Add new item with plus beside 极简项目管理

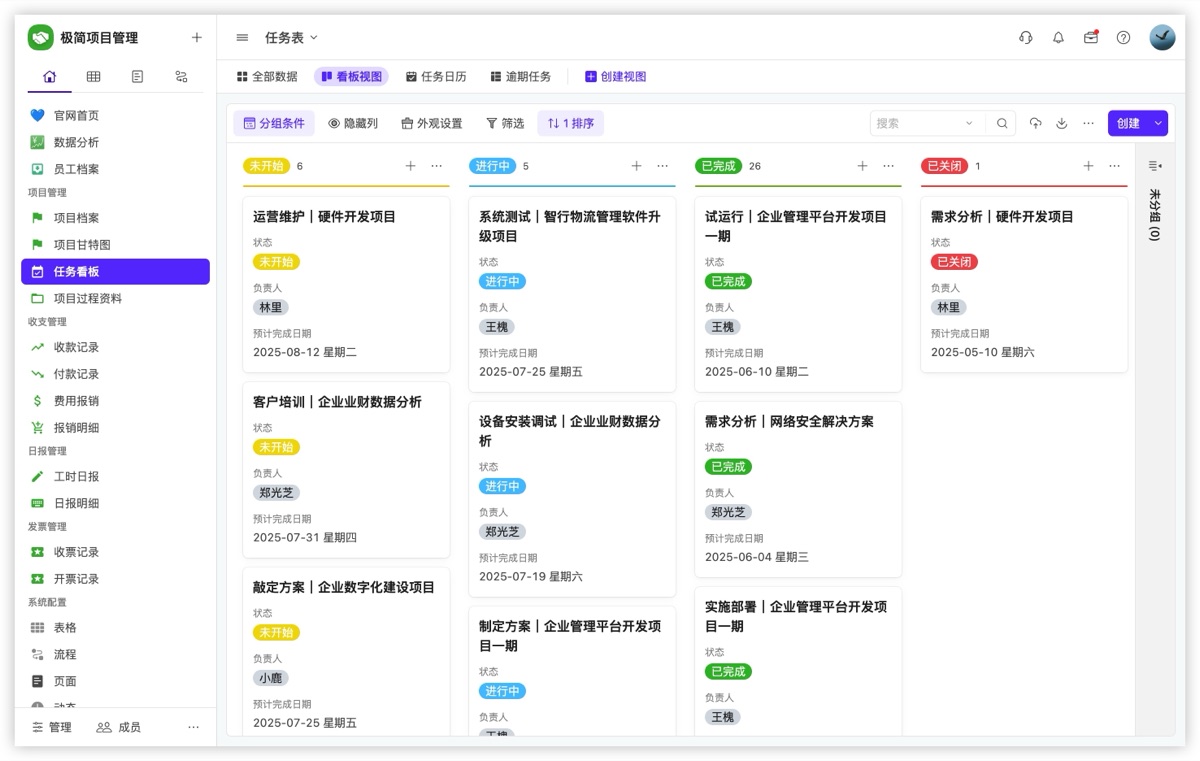[x=196, y=38]
